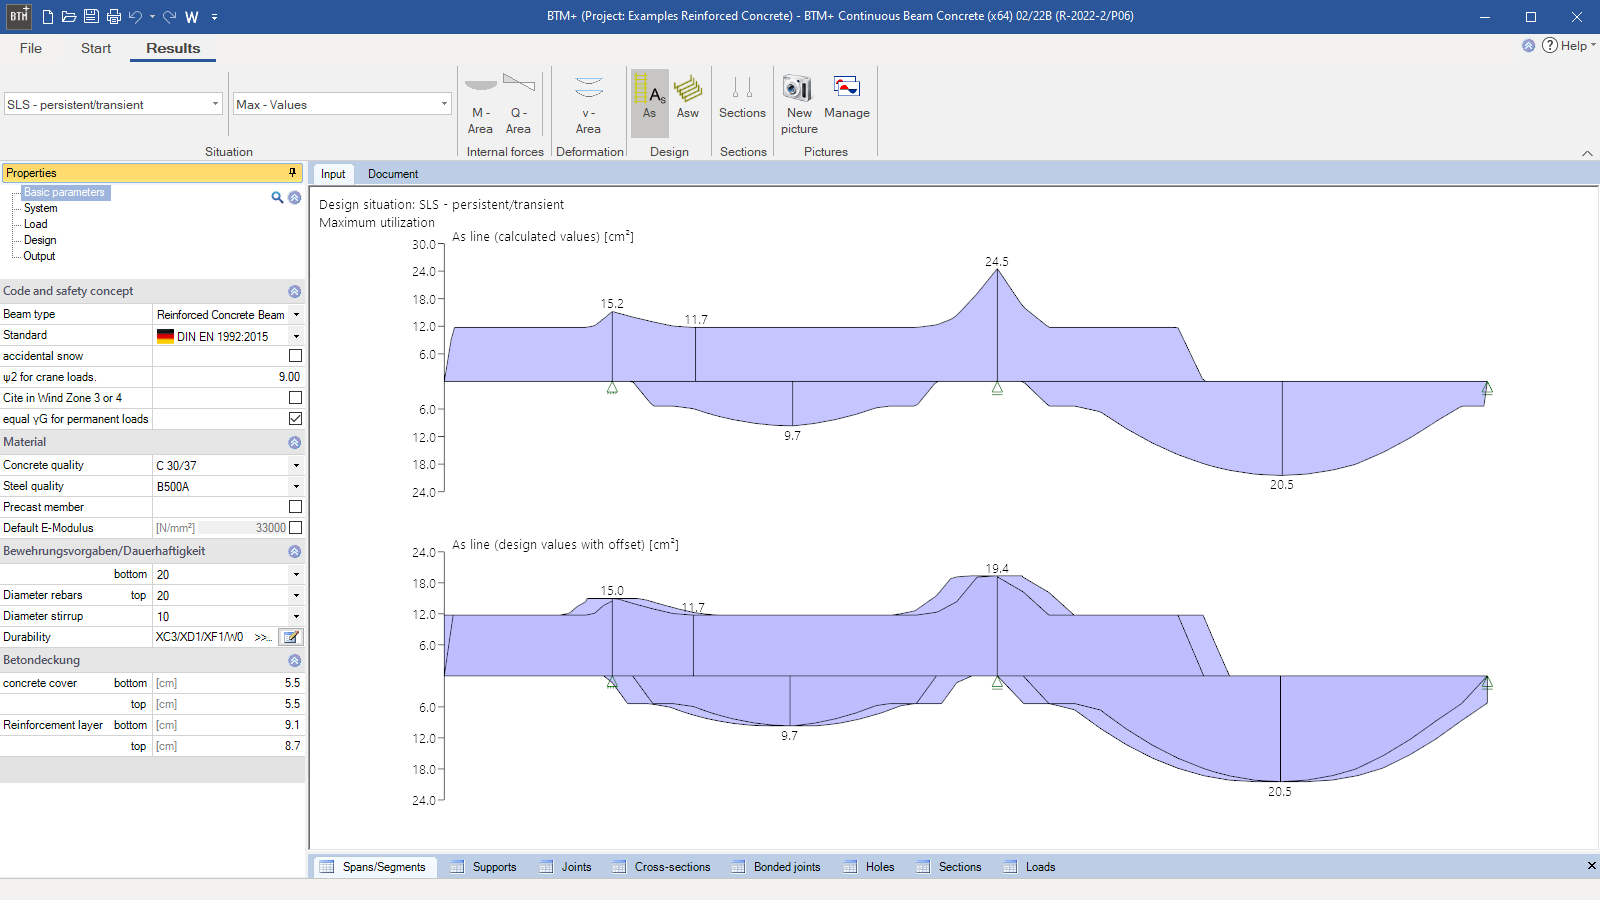1600x900 pixels.
Task: Toggle the accidental snow checkbox
Action: click(295, 356)
